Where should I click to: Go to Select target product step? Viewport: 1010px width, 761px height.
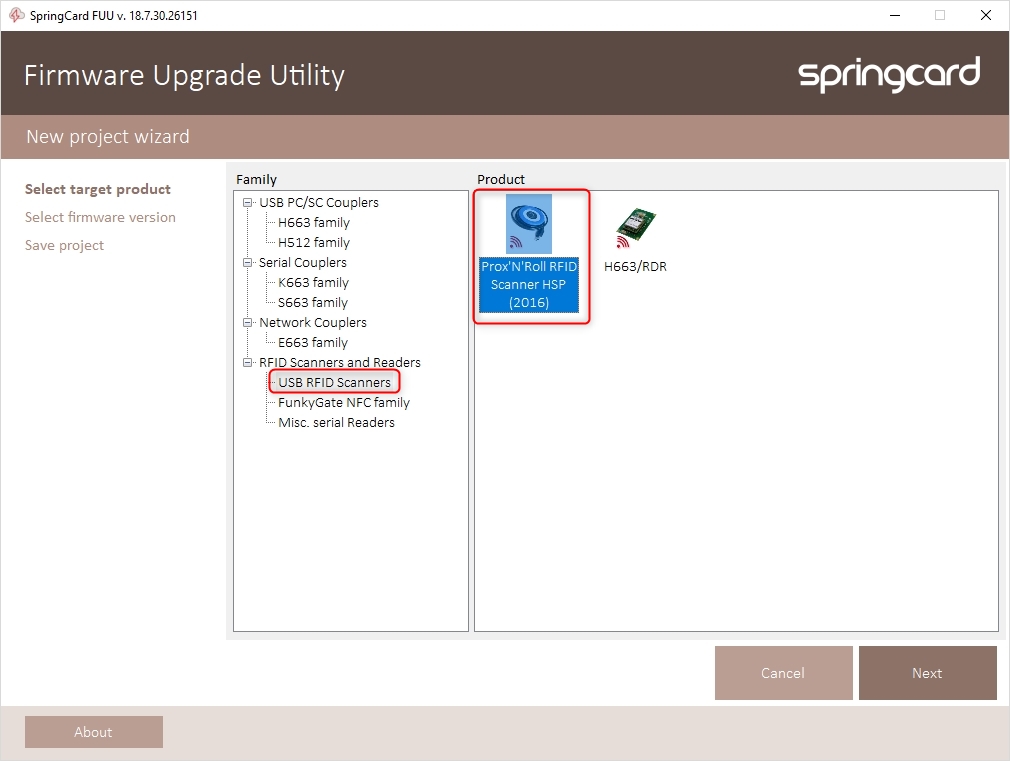coord(98,189)
